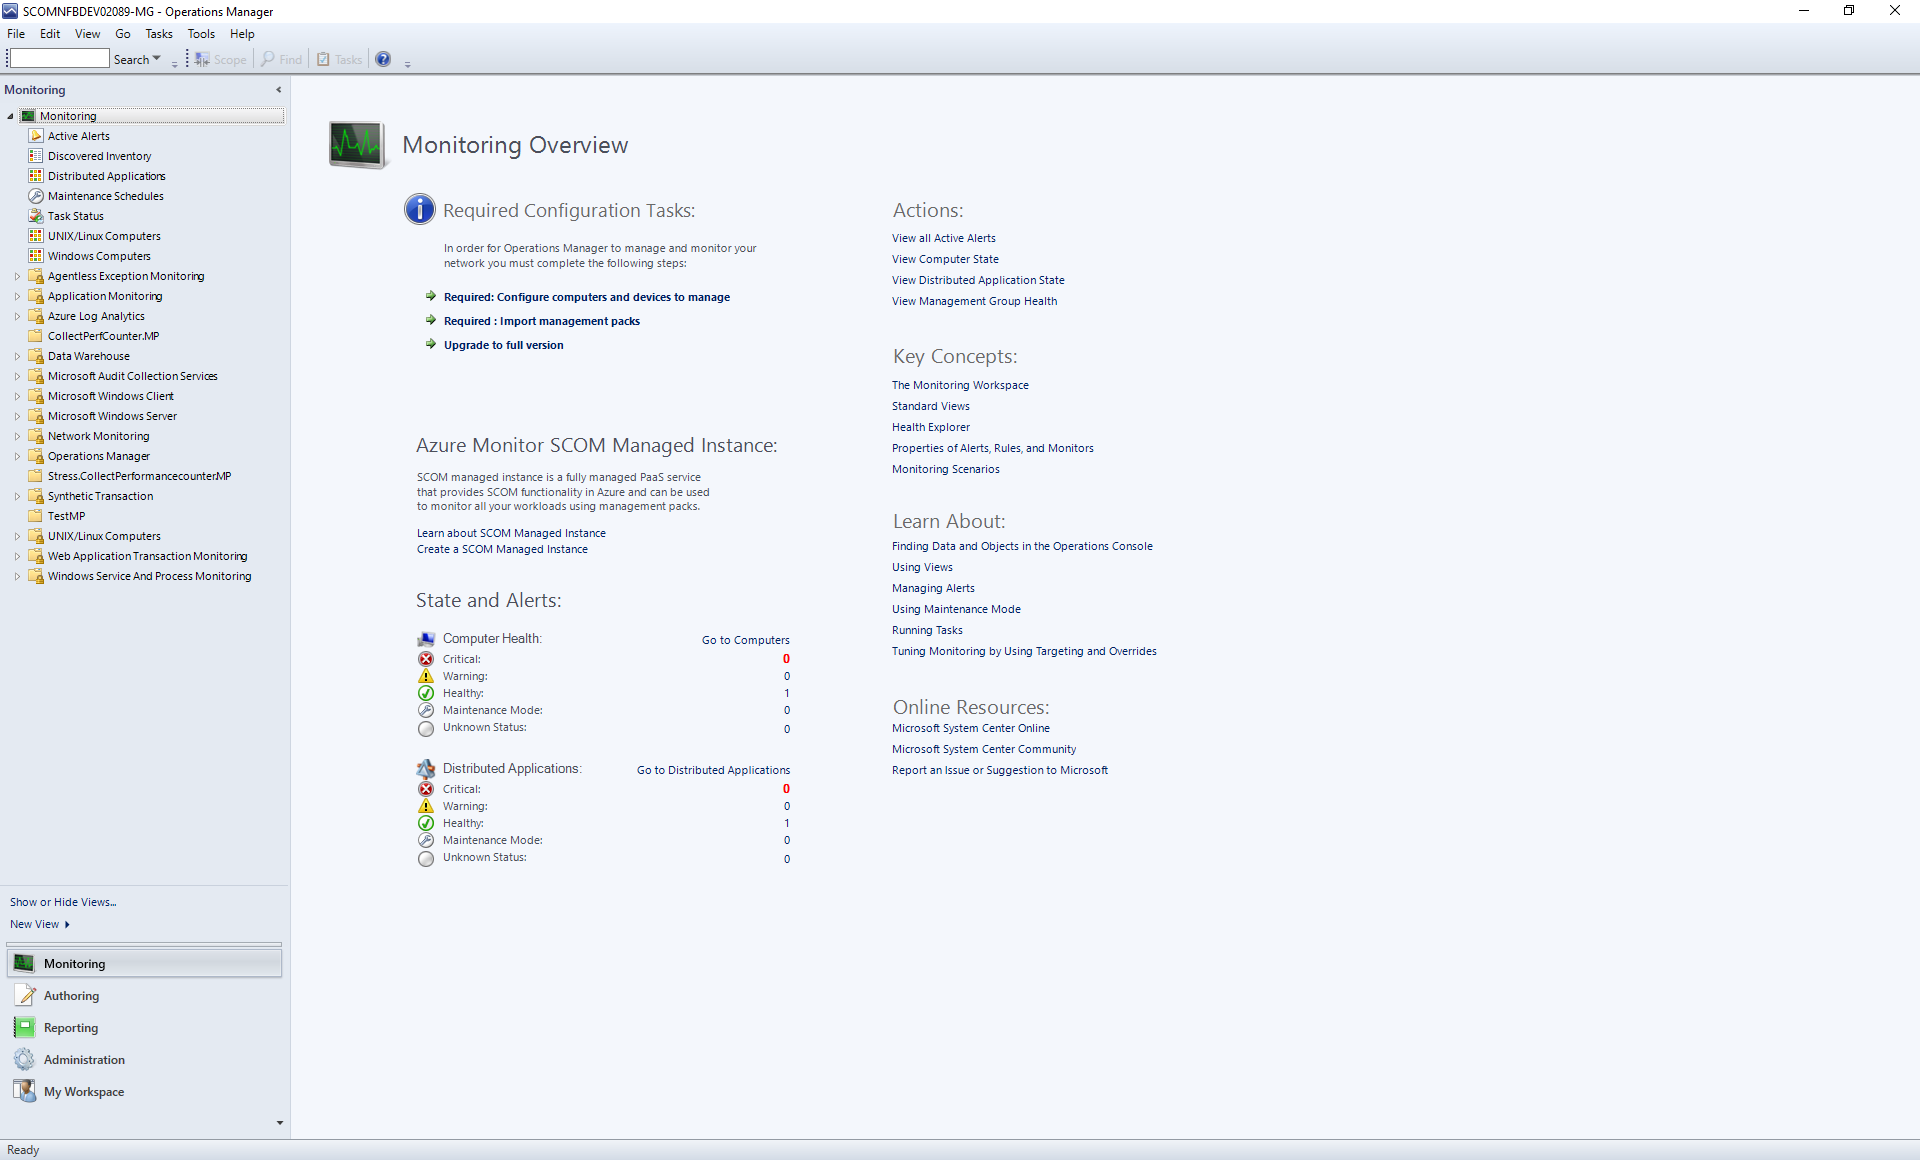Click the Active Alerts icon in sidebar
This screenshot has width=1920, height=1160.
[x=37, y=134]
